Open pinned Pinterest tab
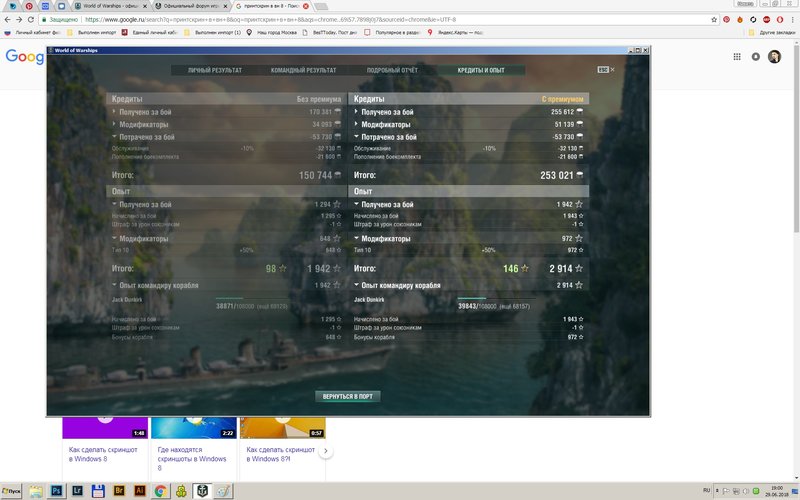The image size is (800, 500). click(29, 6)
